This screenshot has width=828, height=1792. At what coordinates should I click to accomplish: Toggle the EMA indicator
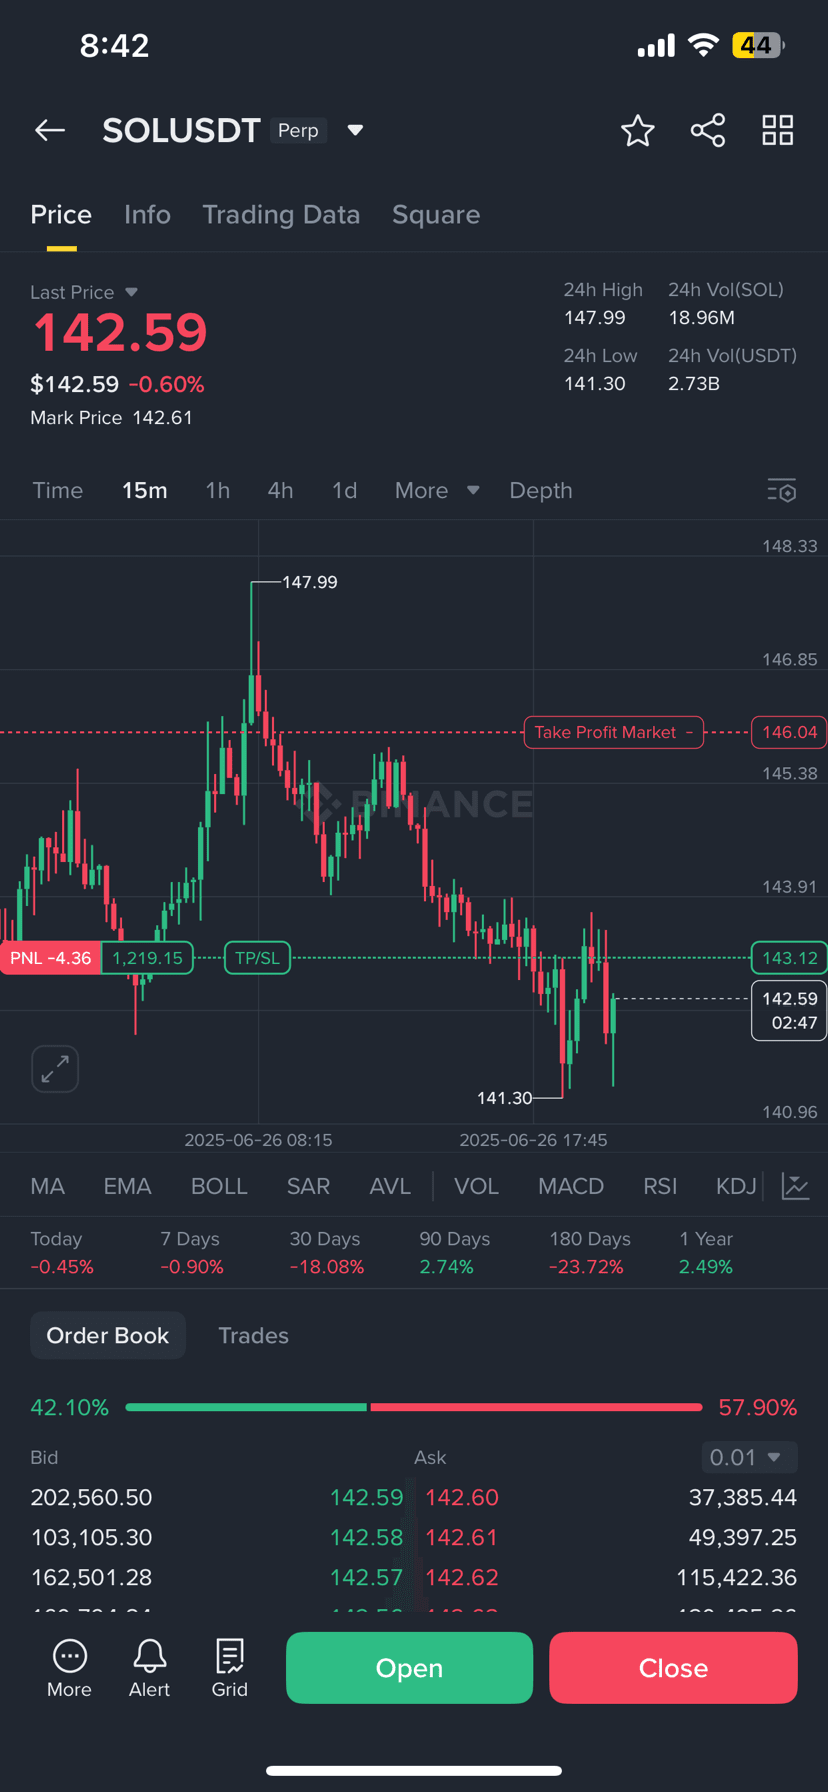tap(127, 1187)
